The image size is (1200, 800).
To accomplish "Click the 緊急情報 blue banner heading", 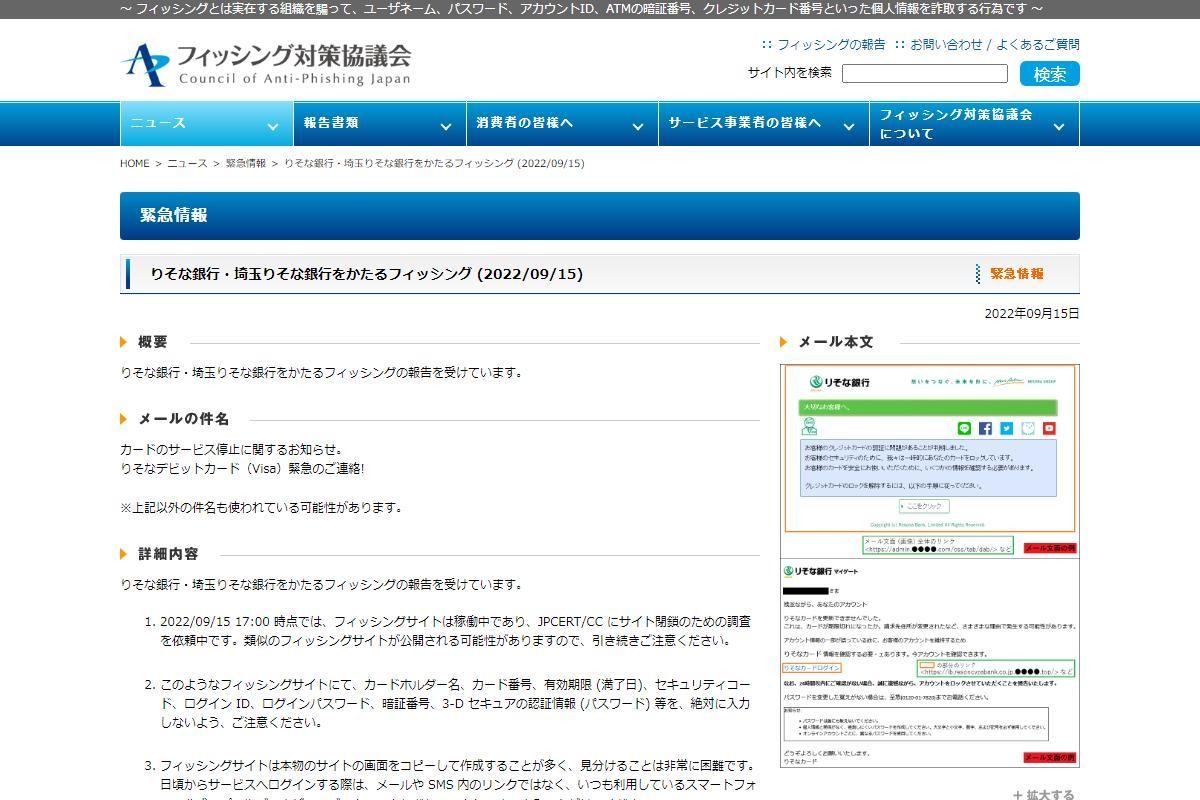I will coord(600,216).
